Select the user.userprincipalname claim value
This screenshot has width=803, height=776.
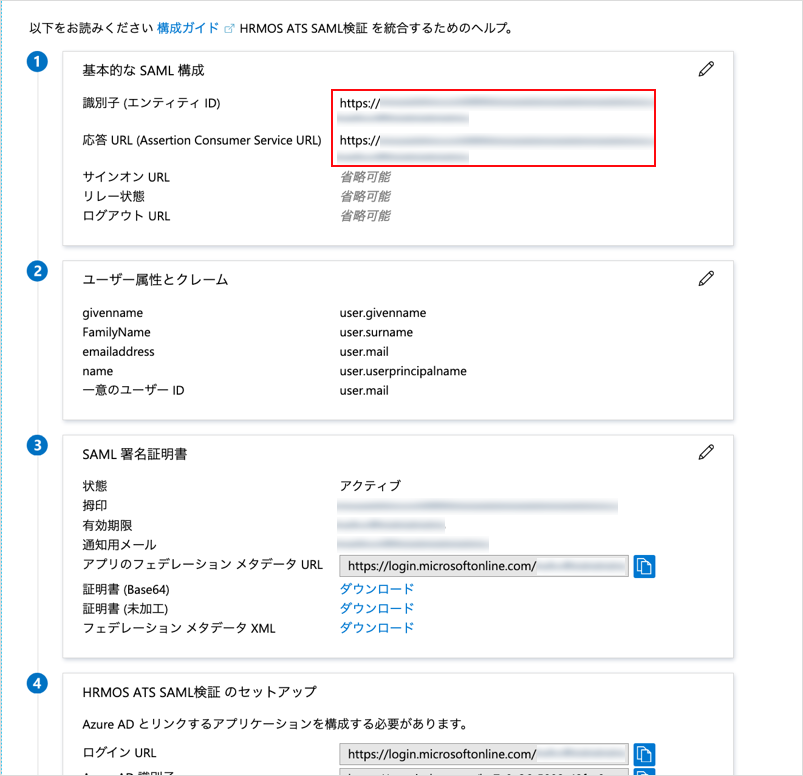pyautogui.click(x=403, y=371)
